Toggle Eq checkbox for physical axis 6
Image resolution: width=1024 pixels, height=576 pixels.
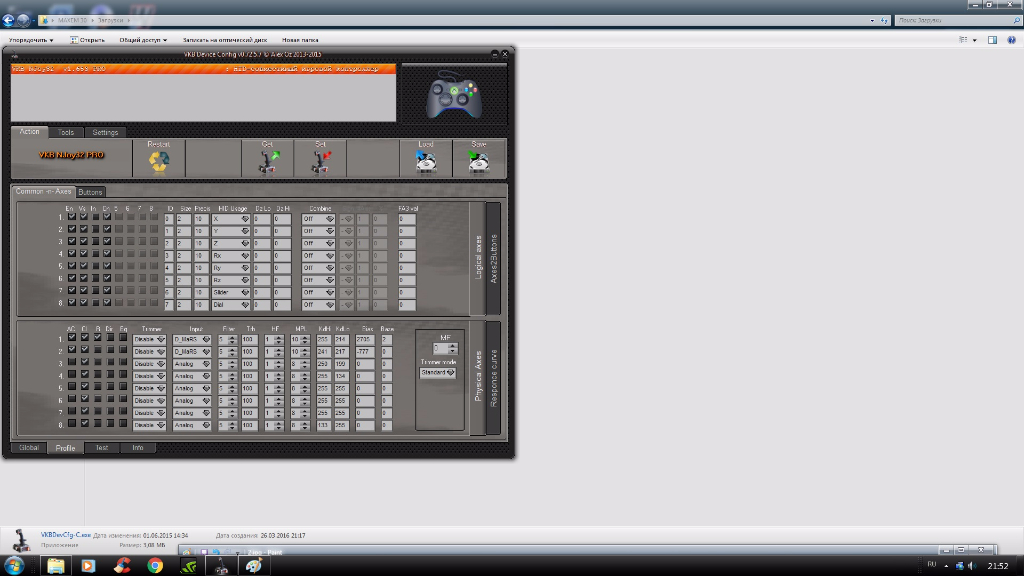click(x=123, y=399)
